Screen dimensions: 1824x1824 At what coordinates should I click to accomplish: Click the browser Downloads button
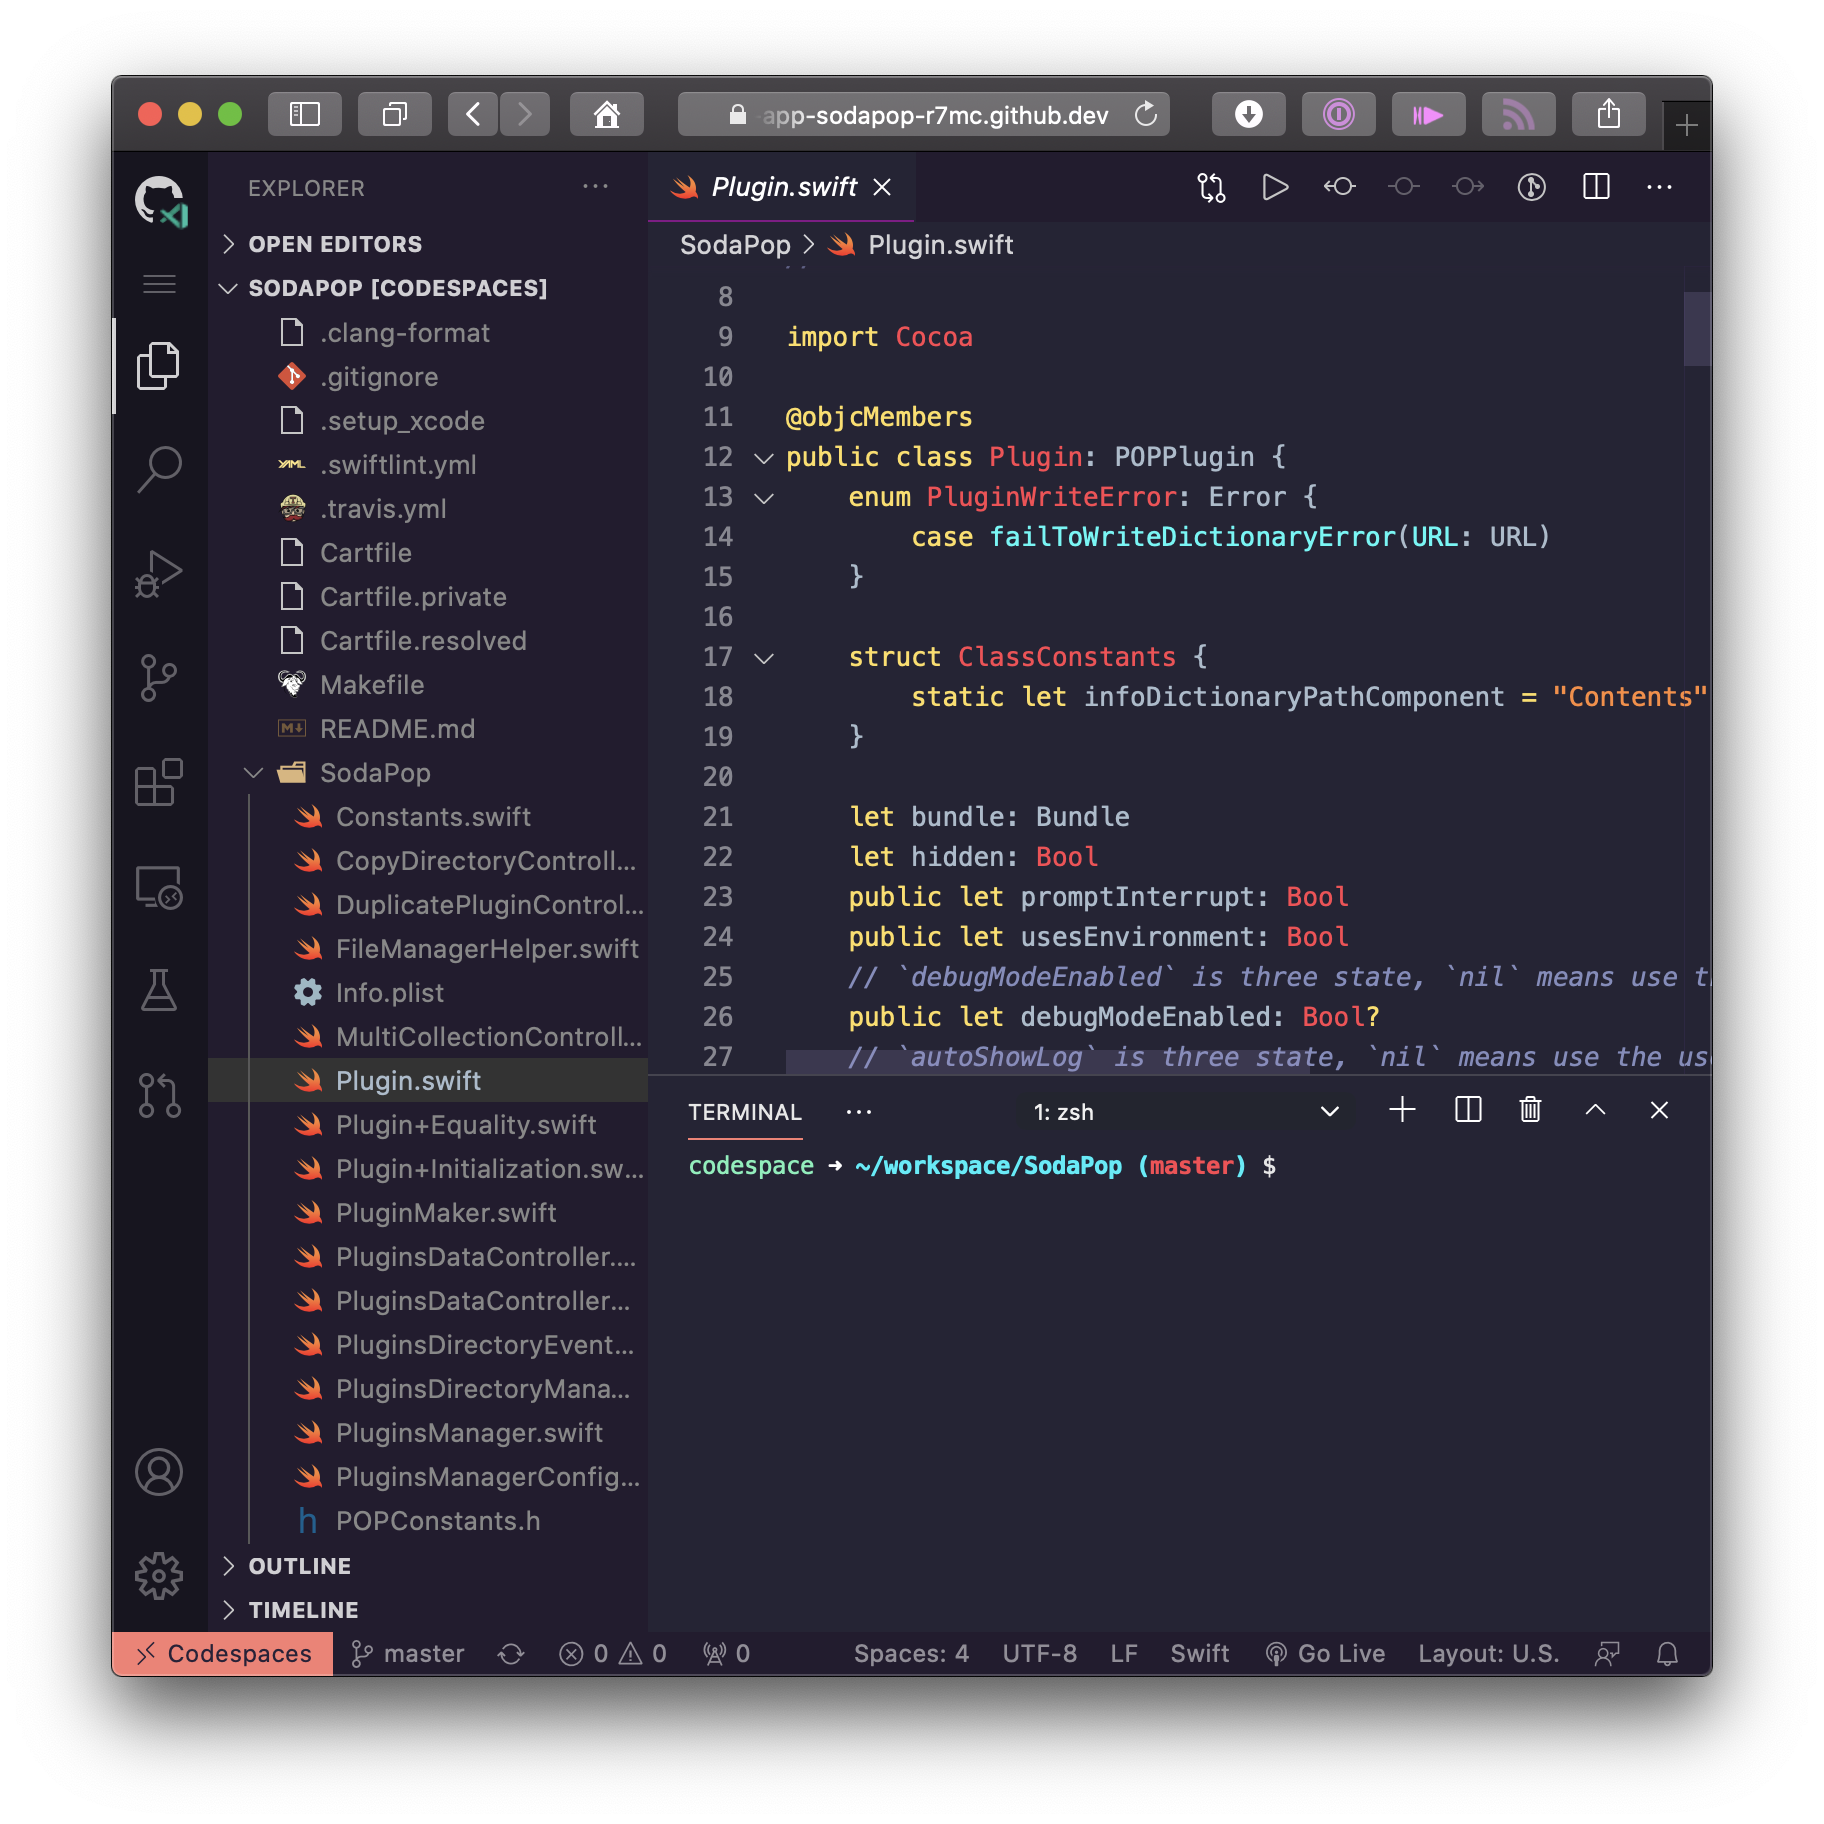pyautogui.click(x=1248, y=114)
